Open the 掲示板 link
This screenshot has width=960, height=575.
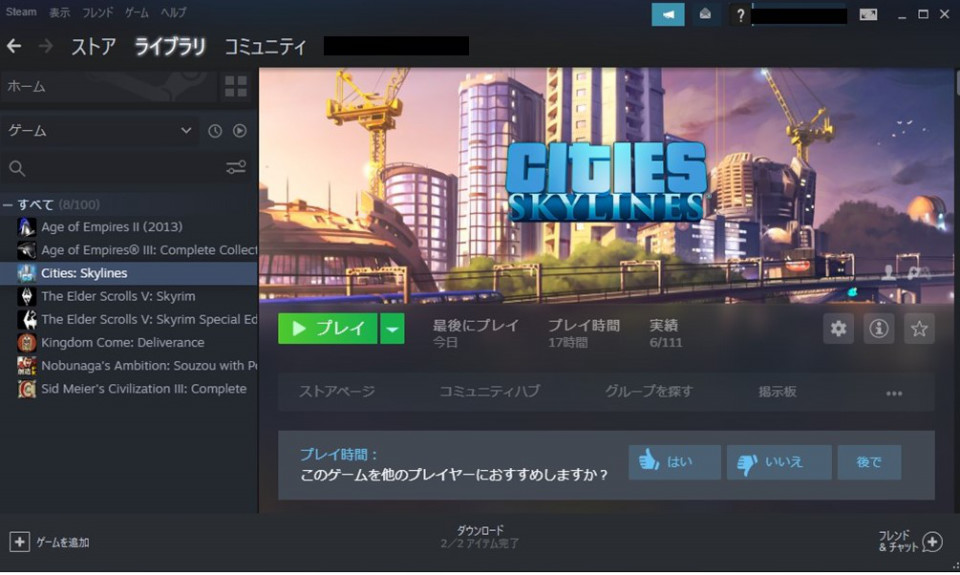point(778,391)
